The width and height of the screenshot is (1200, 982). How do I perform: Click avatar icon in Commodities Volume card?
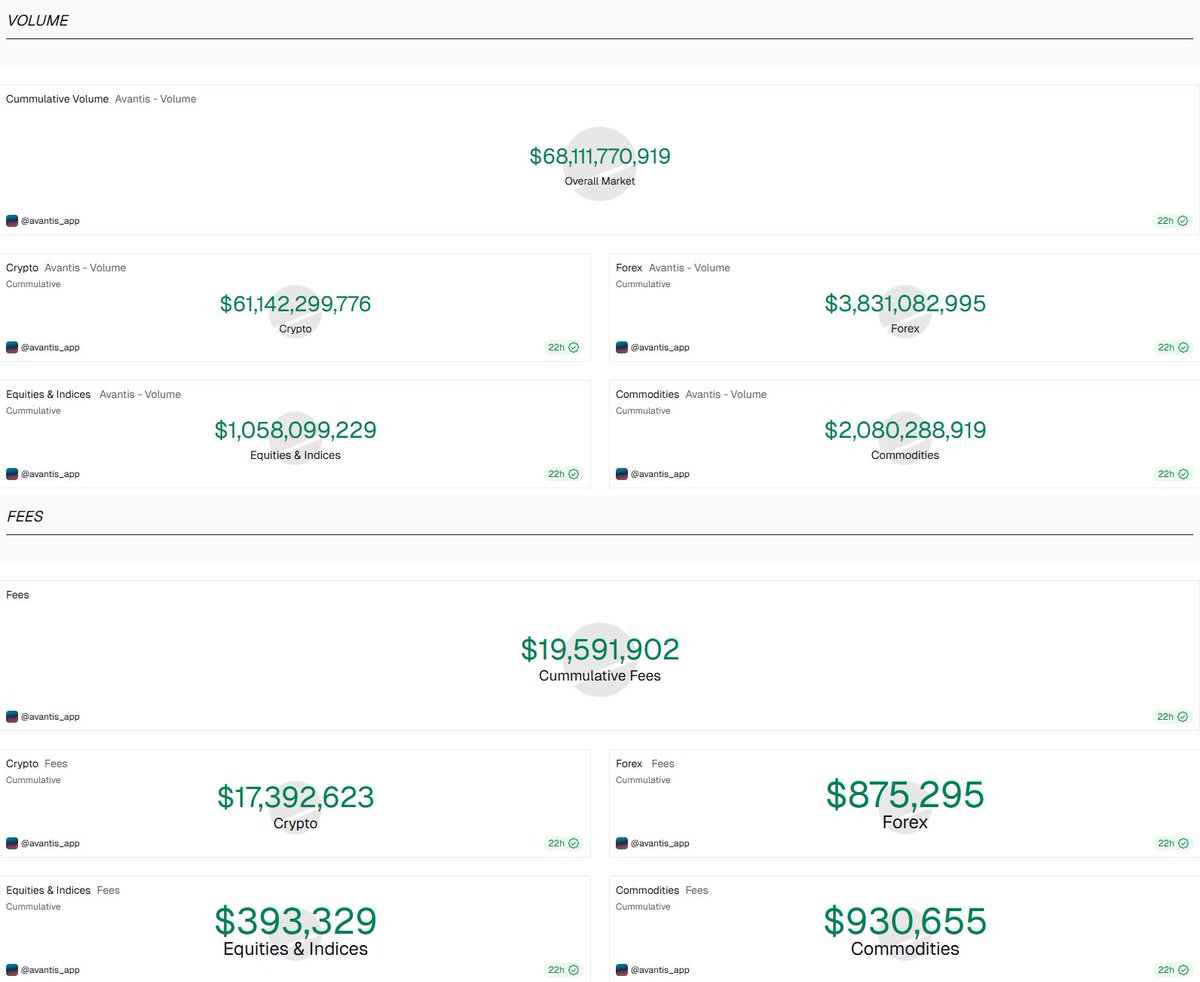[622, 474]
